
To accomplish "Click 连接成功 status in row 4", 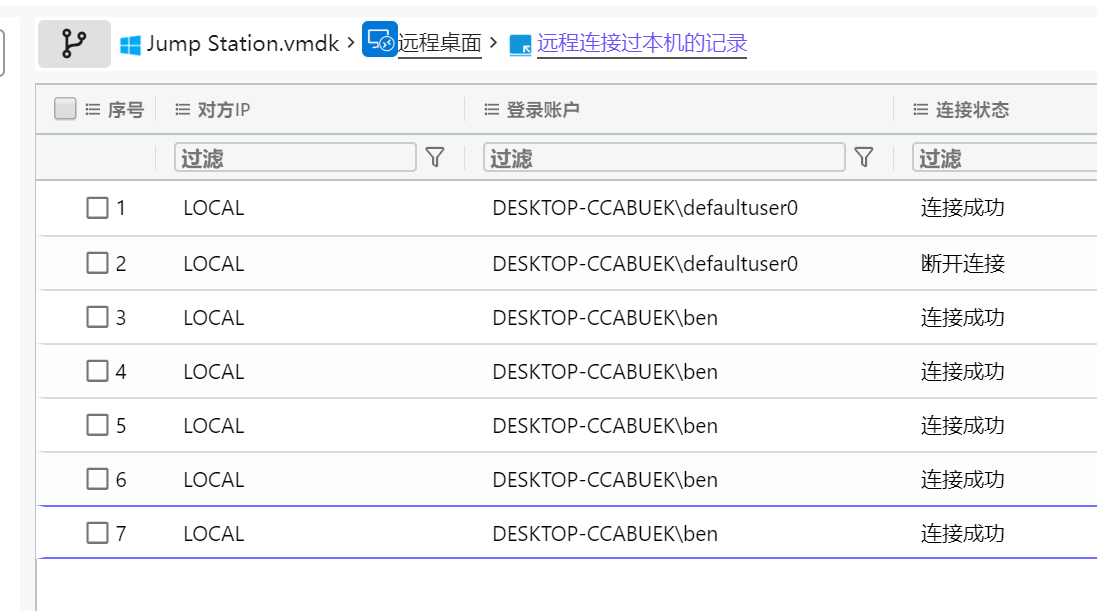I will (x=963, y=372).
